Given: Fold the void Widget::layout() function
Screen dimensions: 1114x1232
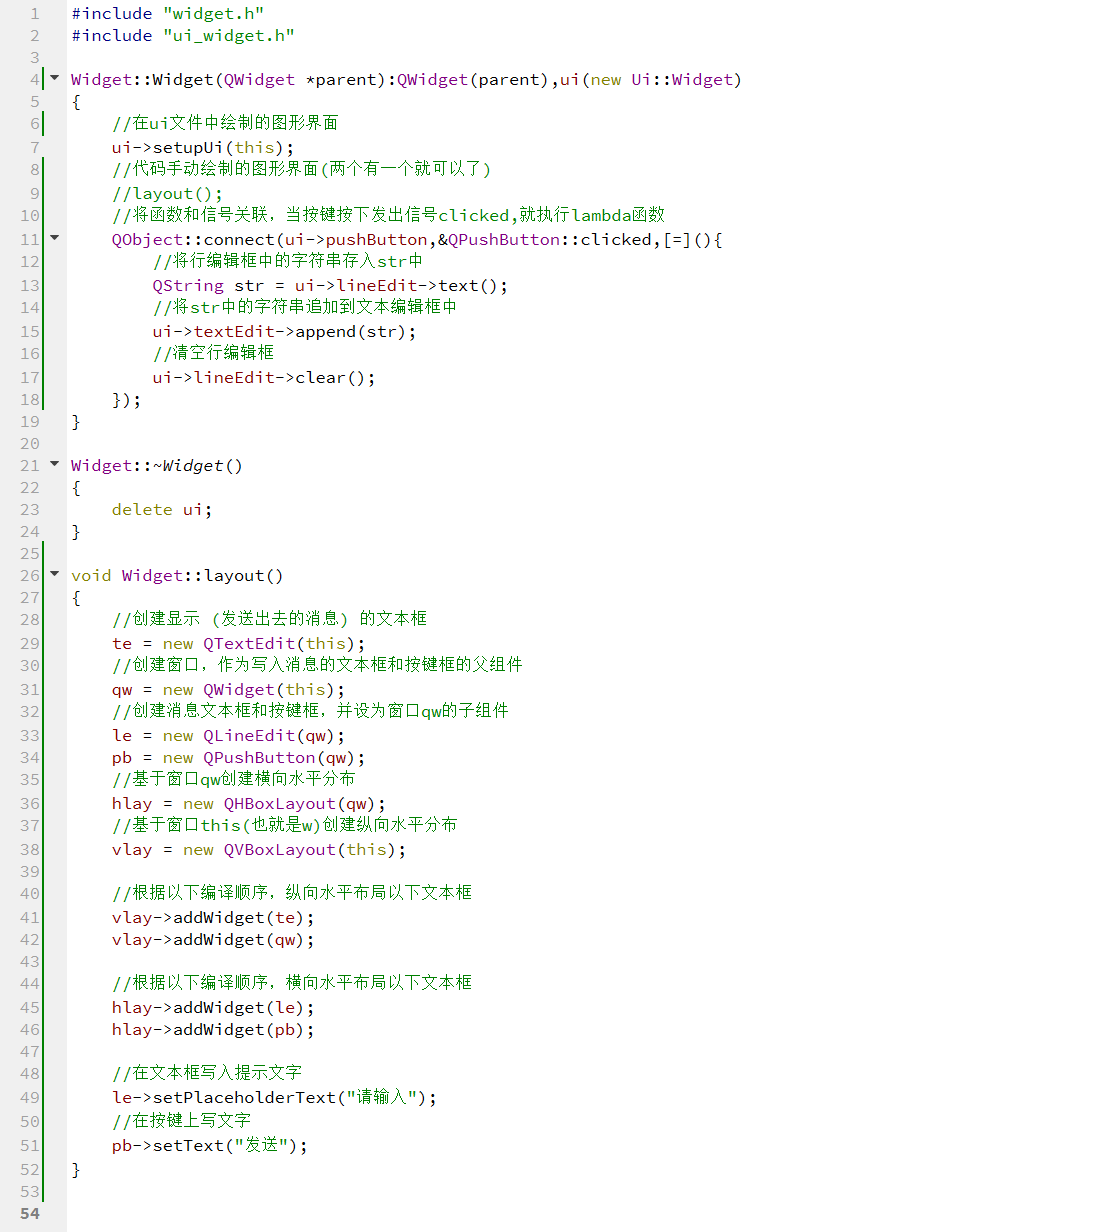Looking at the screenshot, I should click(x=55, y=574).
